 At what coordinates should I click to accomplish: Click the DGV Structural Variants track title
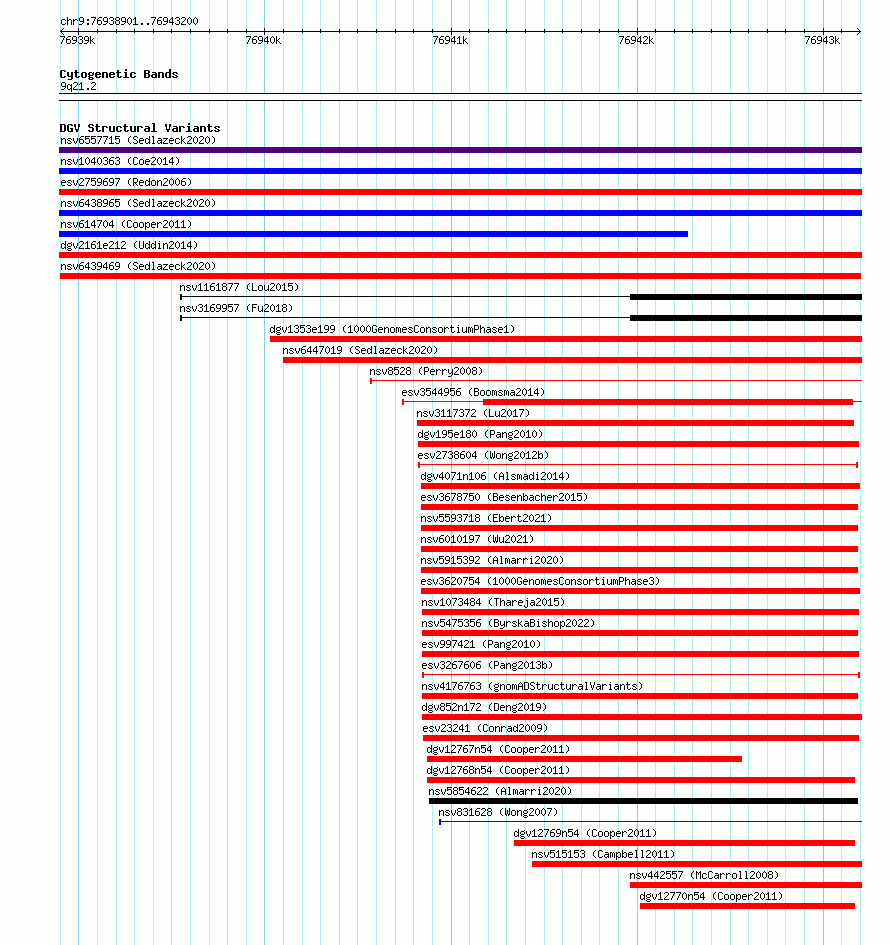click(x=140, y=128)
